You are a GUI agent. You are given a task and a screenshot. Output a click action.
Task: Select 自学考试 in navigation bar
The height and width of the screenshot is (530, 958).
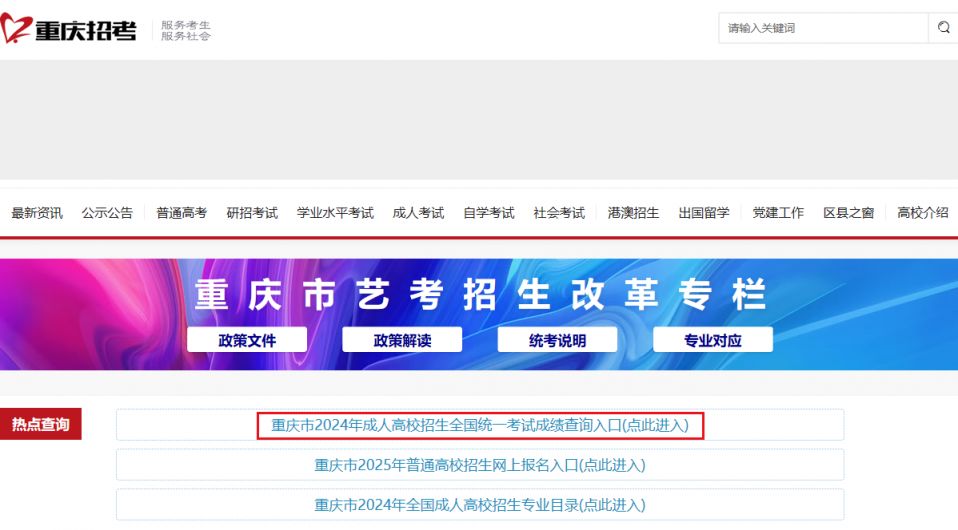[489, 213]
